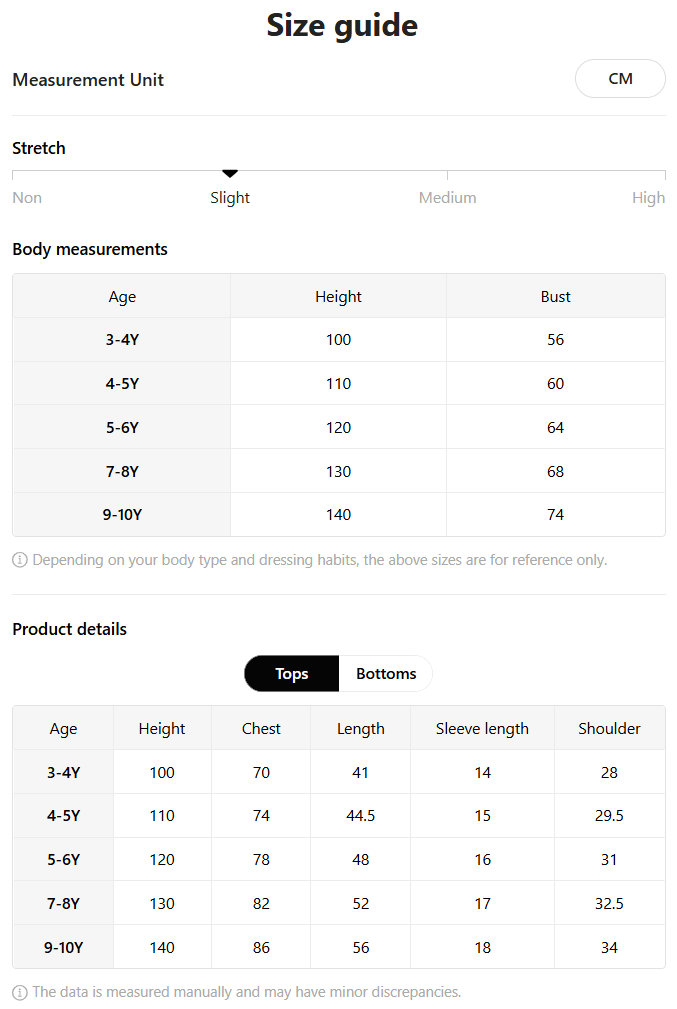The width and height of the screenshot is (677, 1009).
Task: Click the 32.5 shoulder value cell
Action: click(x=609, y=903)
